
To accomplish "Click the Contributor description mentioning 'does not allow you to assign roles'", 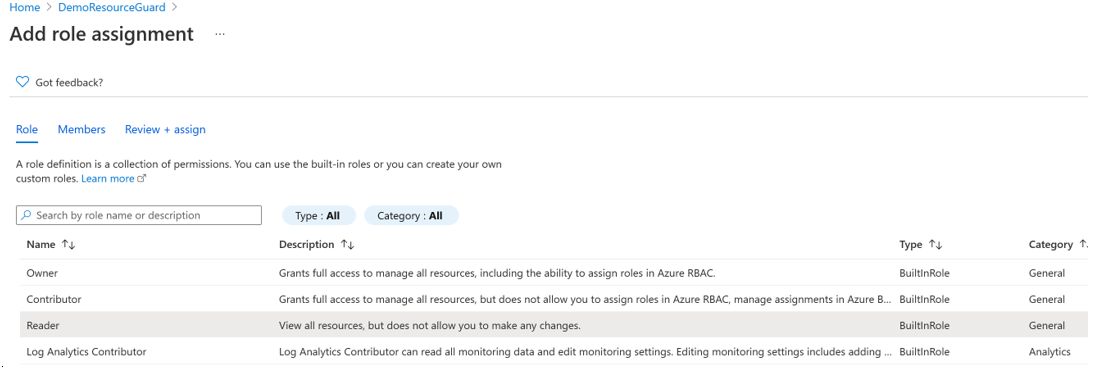I will tap(586, 300).
